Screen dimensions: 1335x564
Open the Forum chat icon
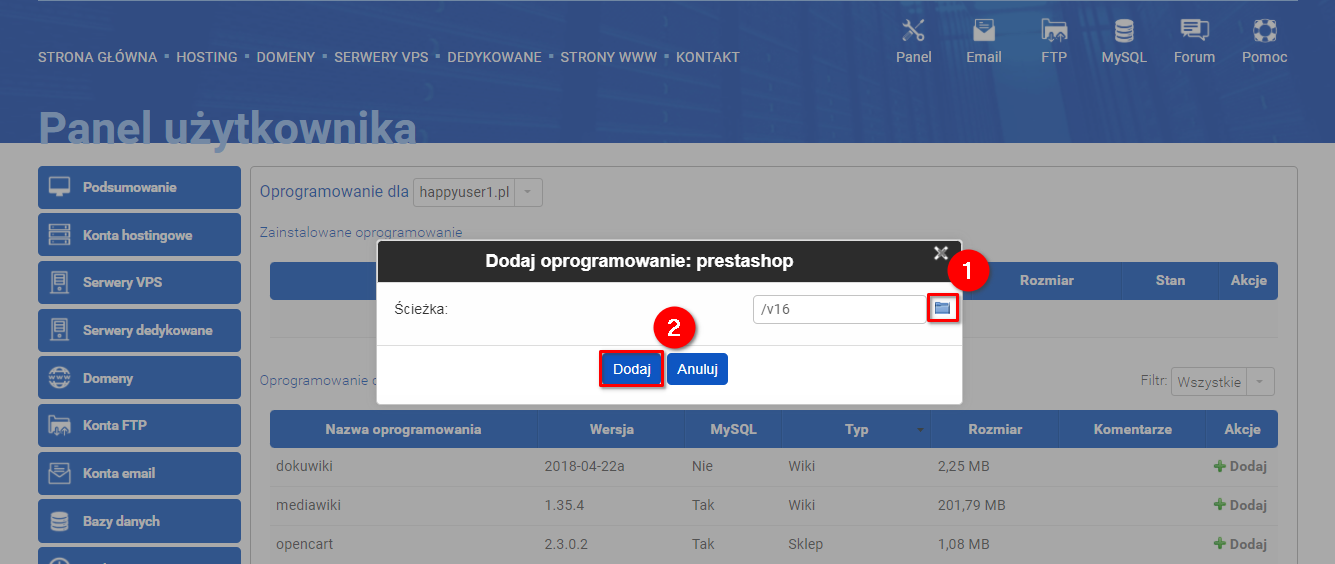(x=1194, y=30)
